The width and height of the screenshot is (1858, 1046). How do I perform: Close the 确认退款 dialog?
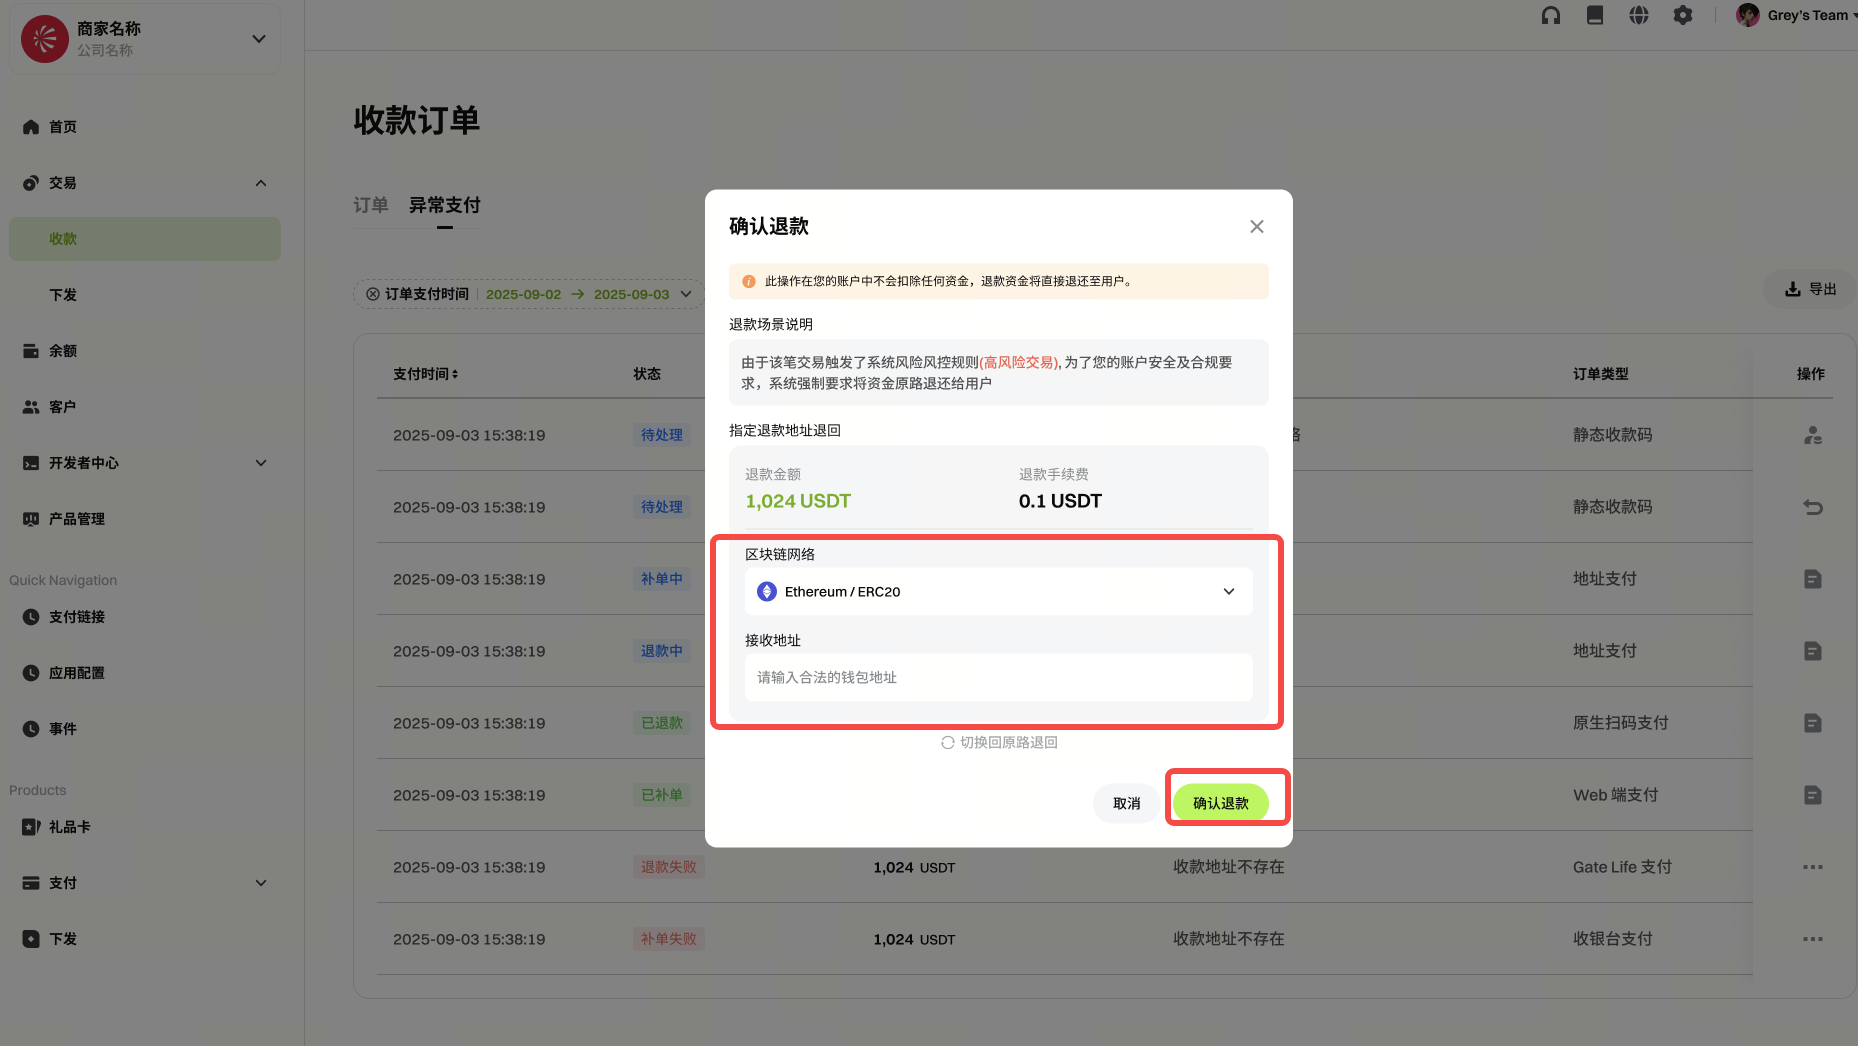pos(1257,227)
